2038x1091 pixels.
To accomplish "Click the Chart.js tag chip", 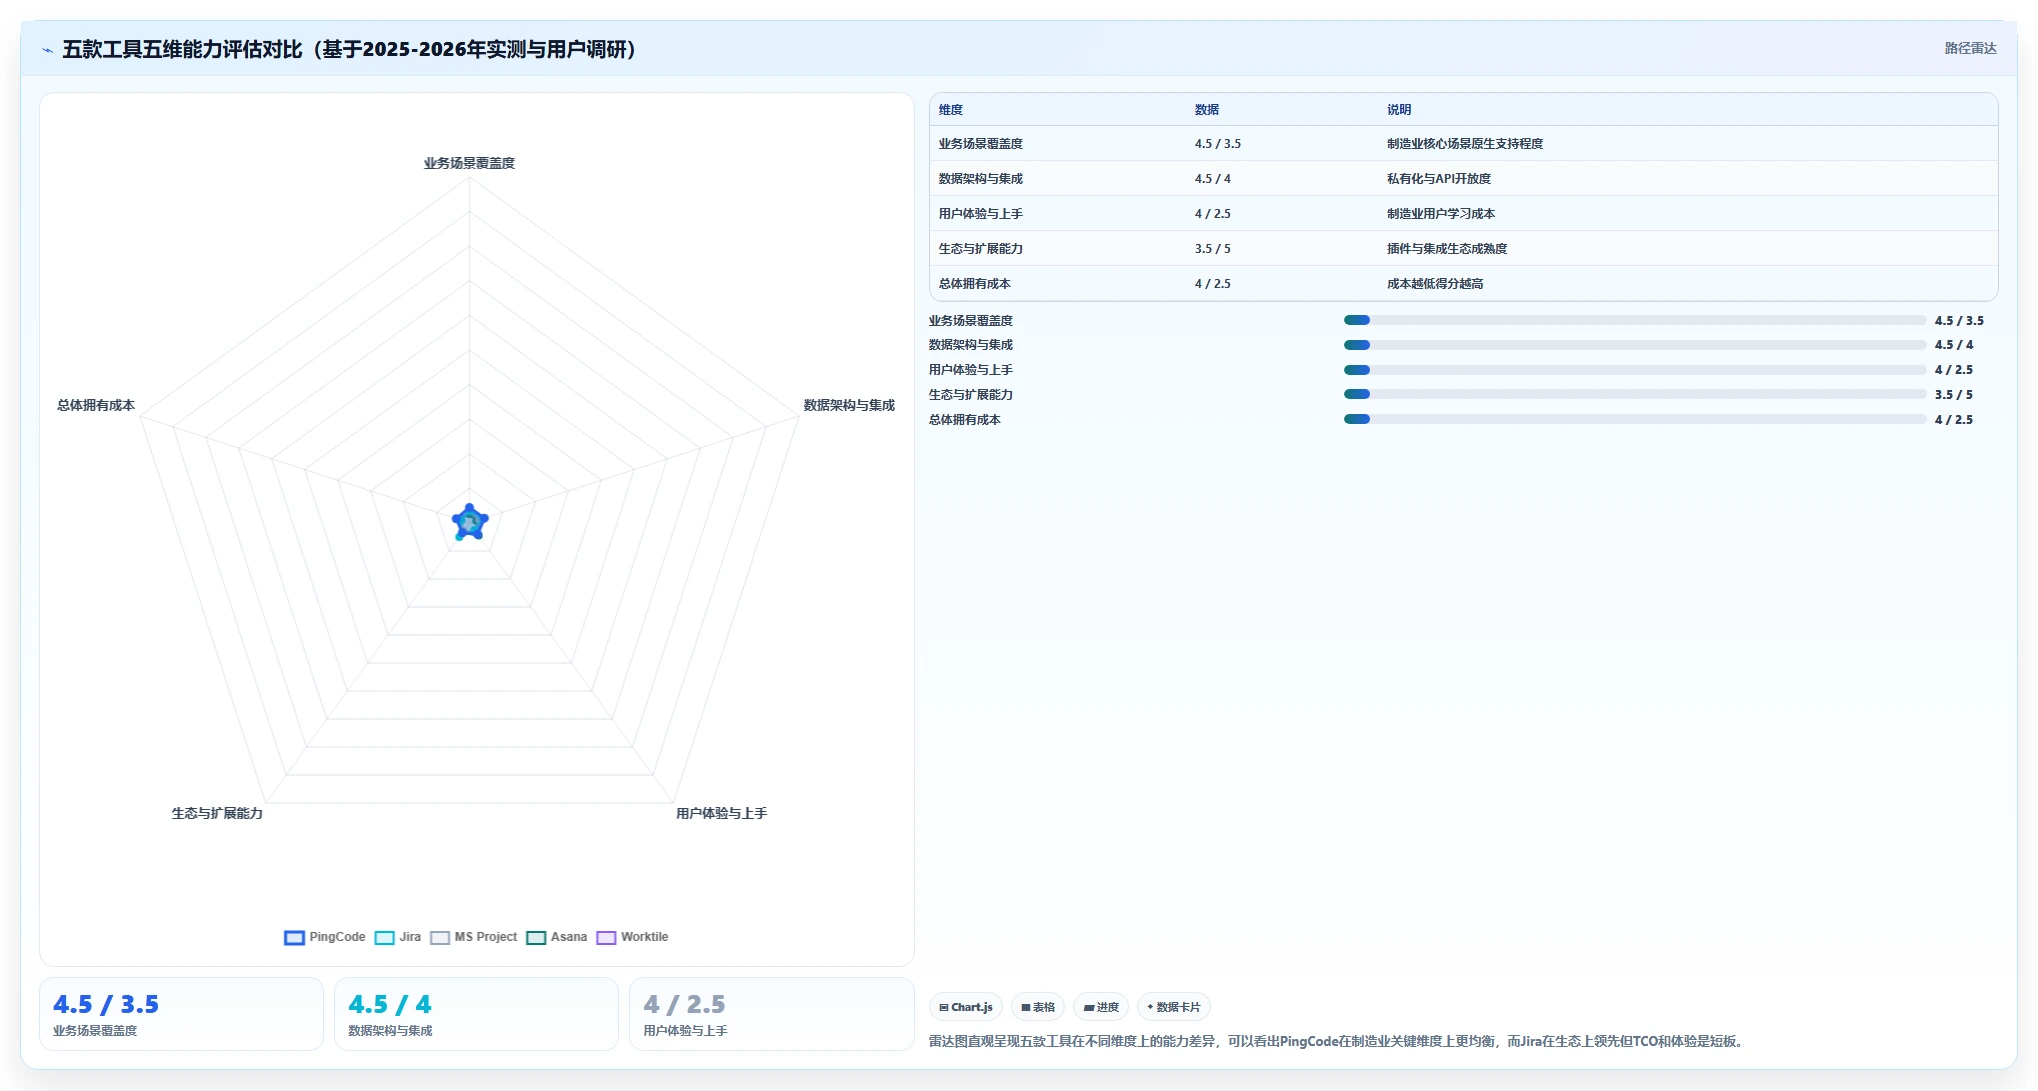I will point(966,1007).
